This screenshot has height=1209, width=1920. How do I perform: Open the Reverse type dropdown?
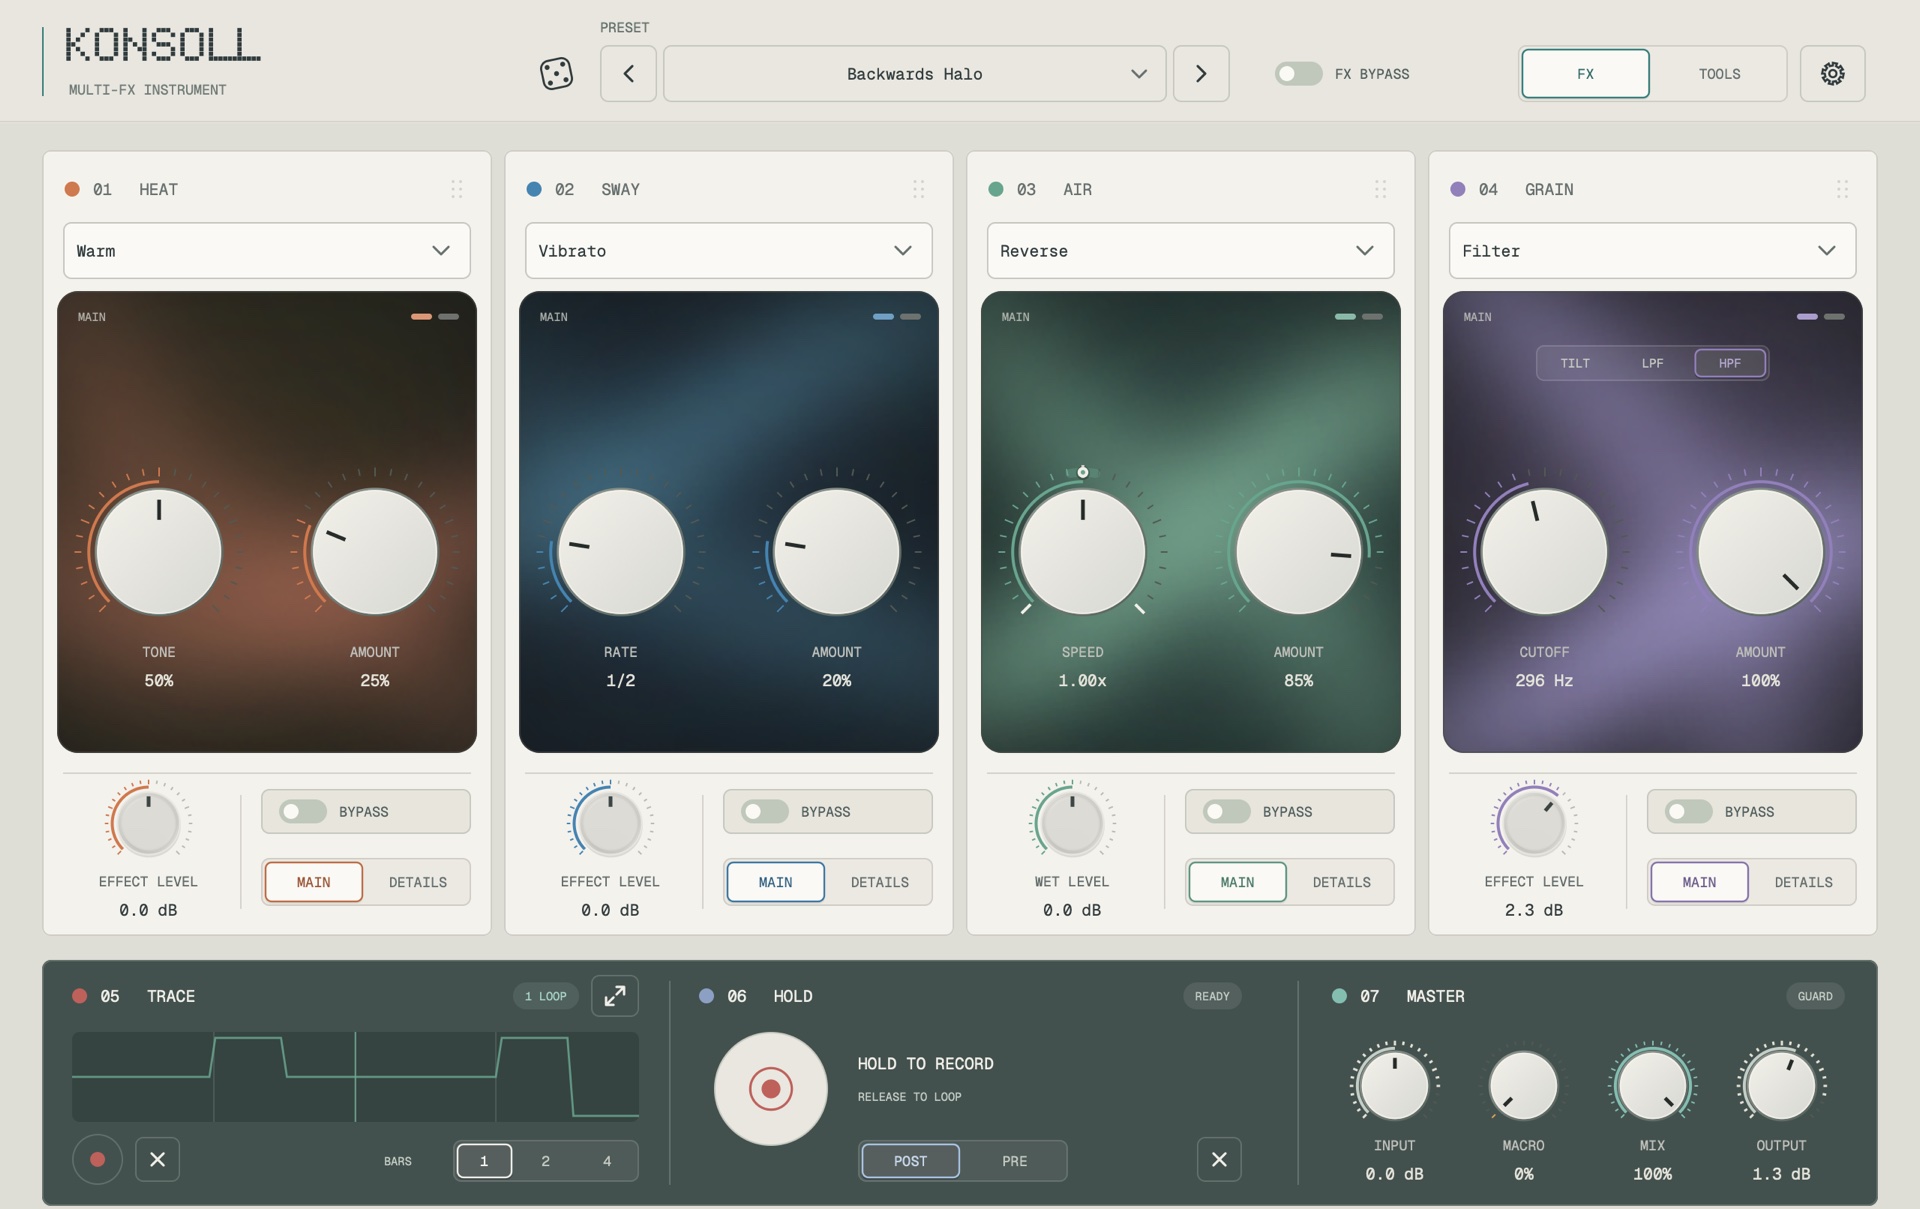tap(1190, 250)
